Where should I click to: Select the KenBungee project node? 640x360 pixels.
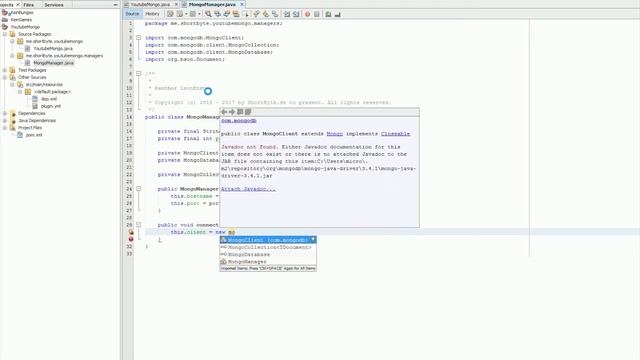coord(22,13)
